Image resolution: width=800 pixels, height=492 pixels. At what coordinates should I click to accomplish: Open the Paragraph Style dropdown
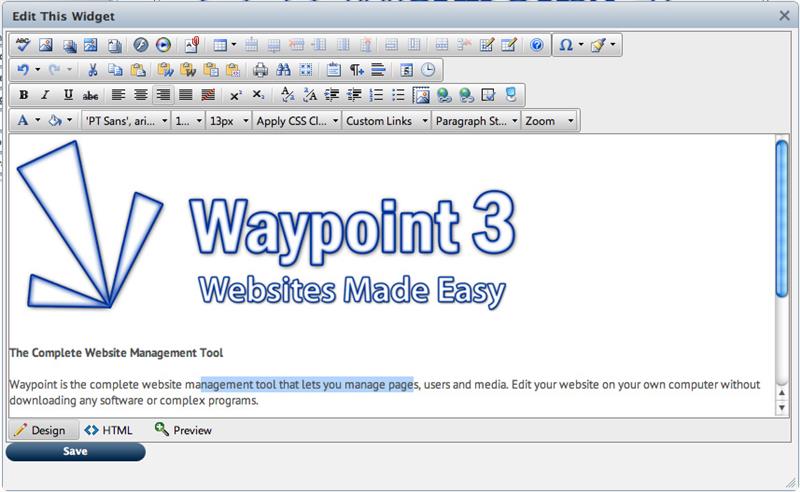(476, 121)
